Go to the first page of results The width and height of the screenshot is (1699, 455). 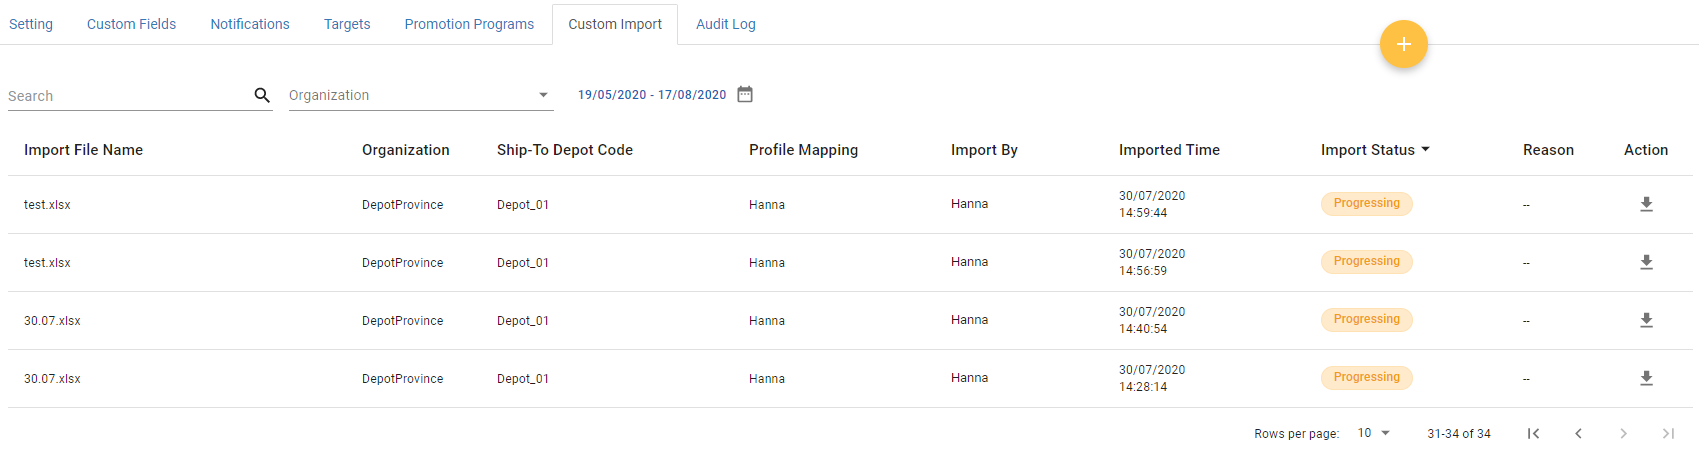pos(1533,433)
